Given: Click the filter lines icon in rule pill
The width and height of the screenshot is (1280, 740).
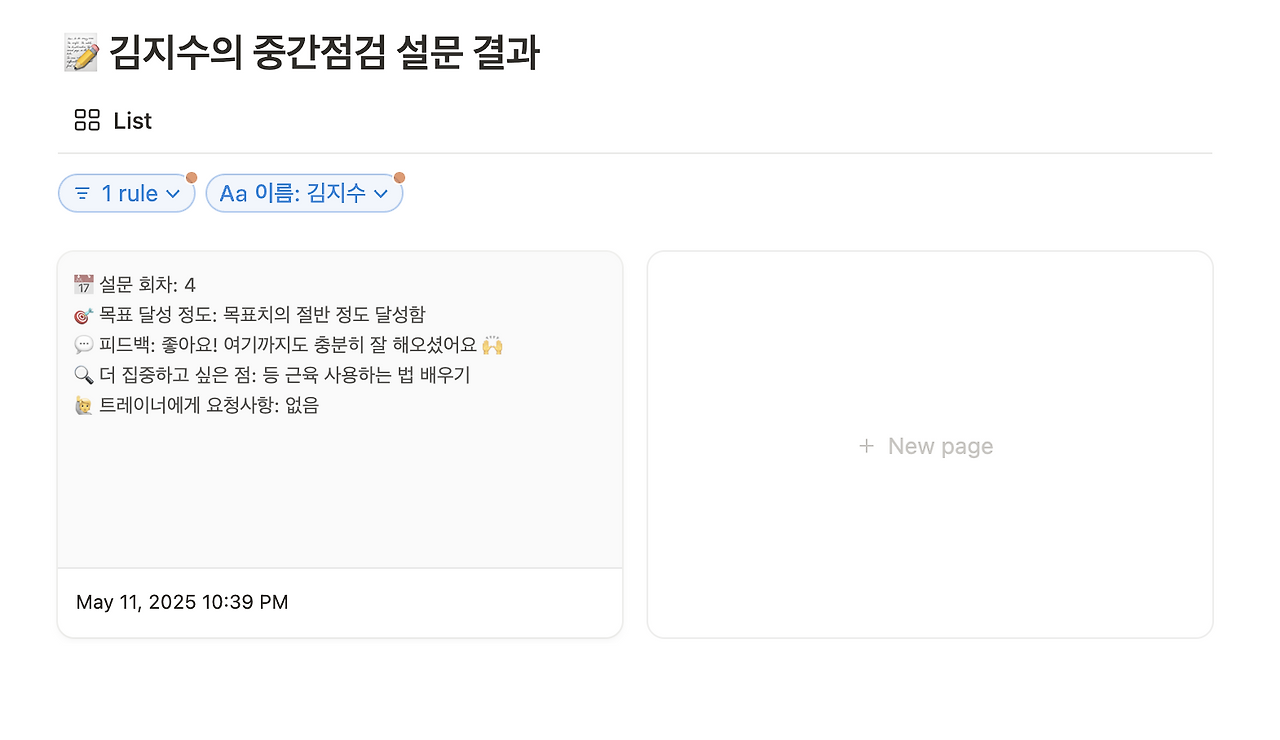Looking at the screenshot, I should click(83, 194).
